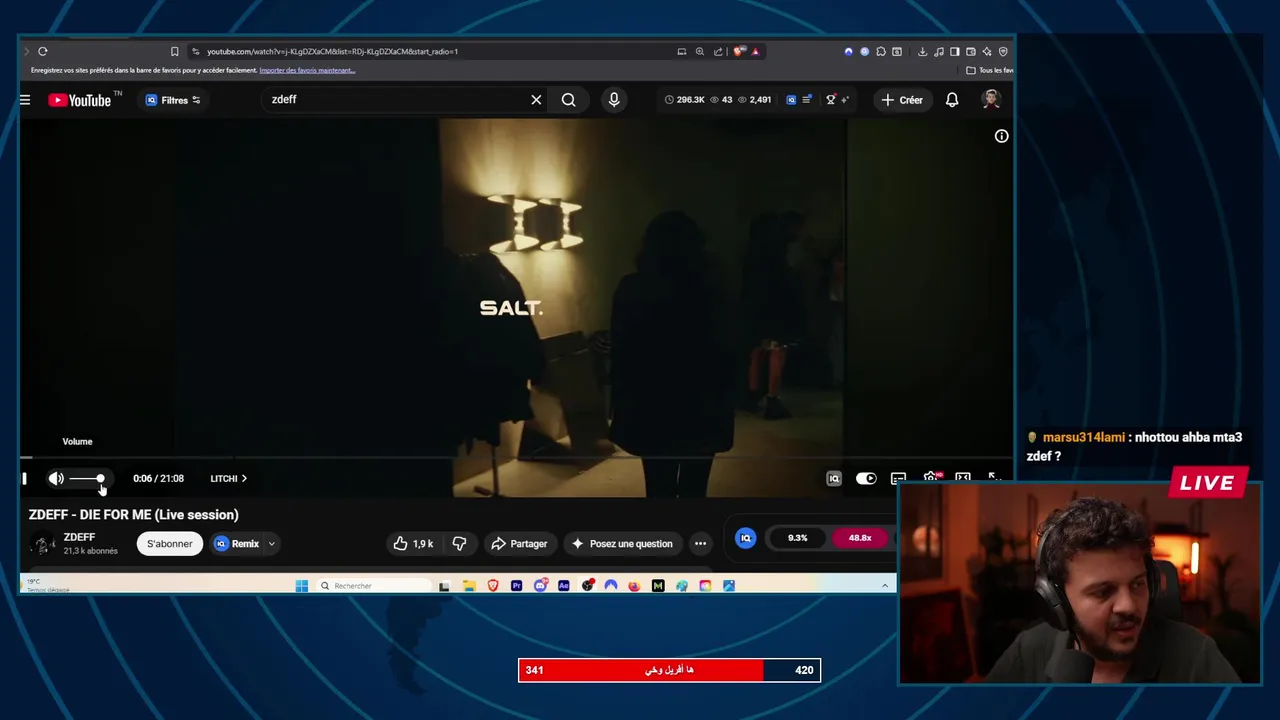
Task: Start voice search with microphone
Action: click(x=614, y=100)
